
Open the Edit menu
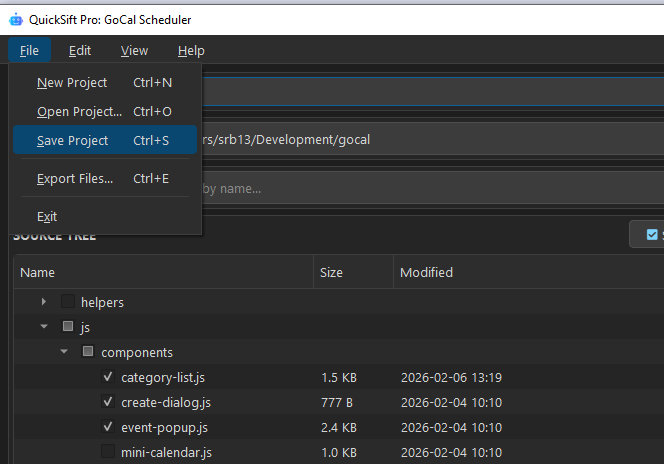tap(80, 51)
